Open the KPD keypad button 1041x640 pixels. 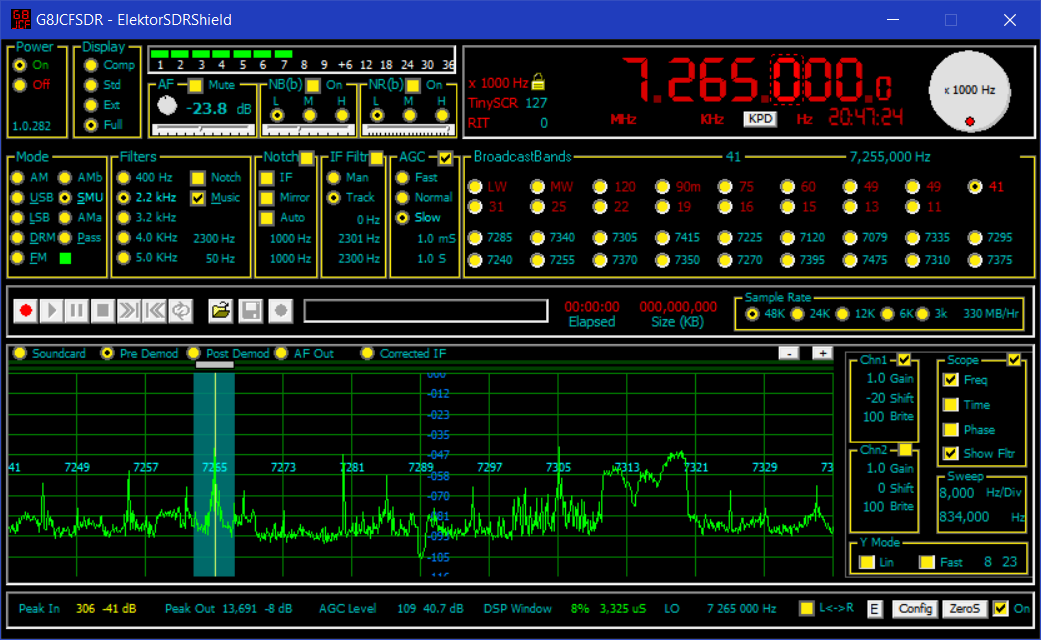click(760, 119)
